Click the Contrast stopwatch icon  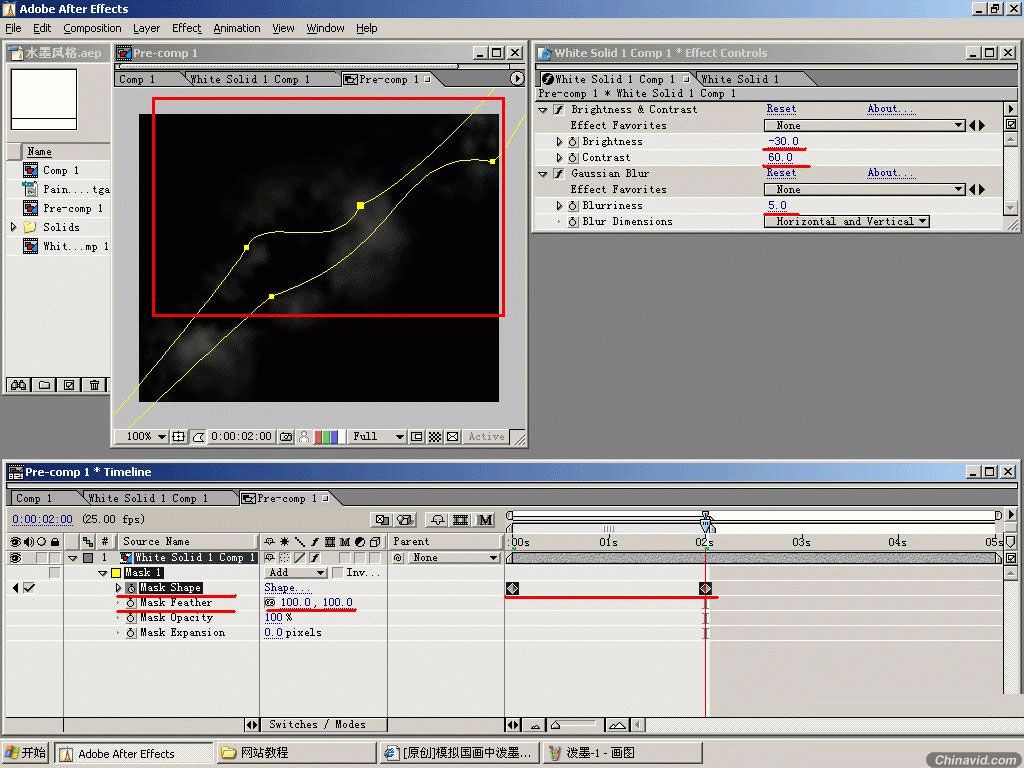[573, 157]
